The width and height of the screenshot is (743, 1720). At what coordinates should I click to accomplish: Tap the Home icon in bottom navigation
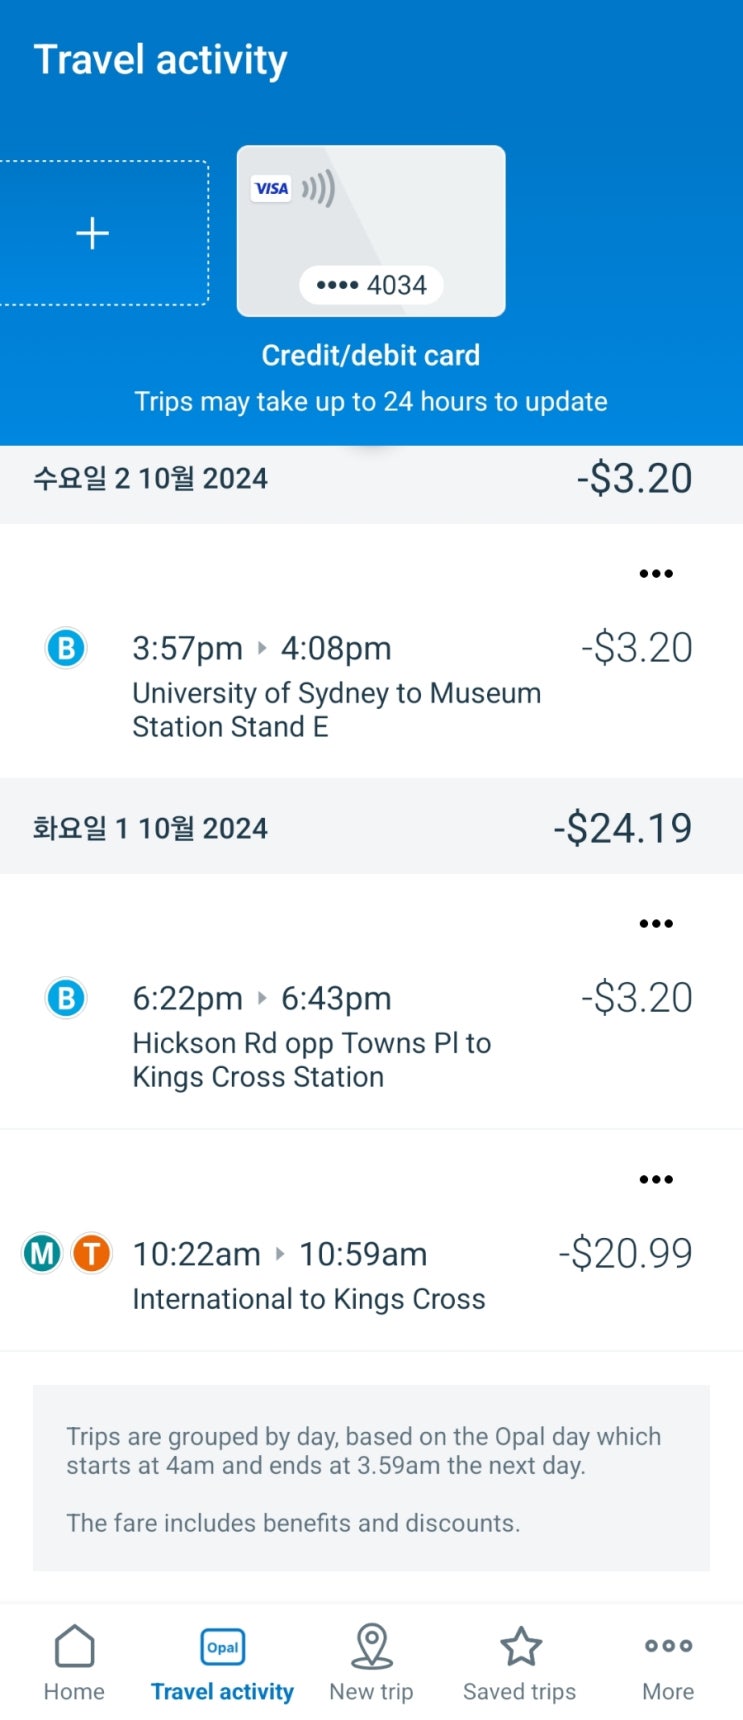click(x=74, y=1648)
